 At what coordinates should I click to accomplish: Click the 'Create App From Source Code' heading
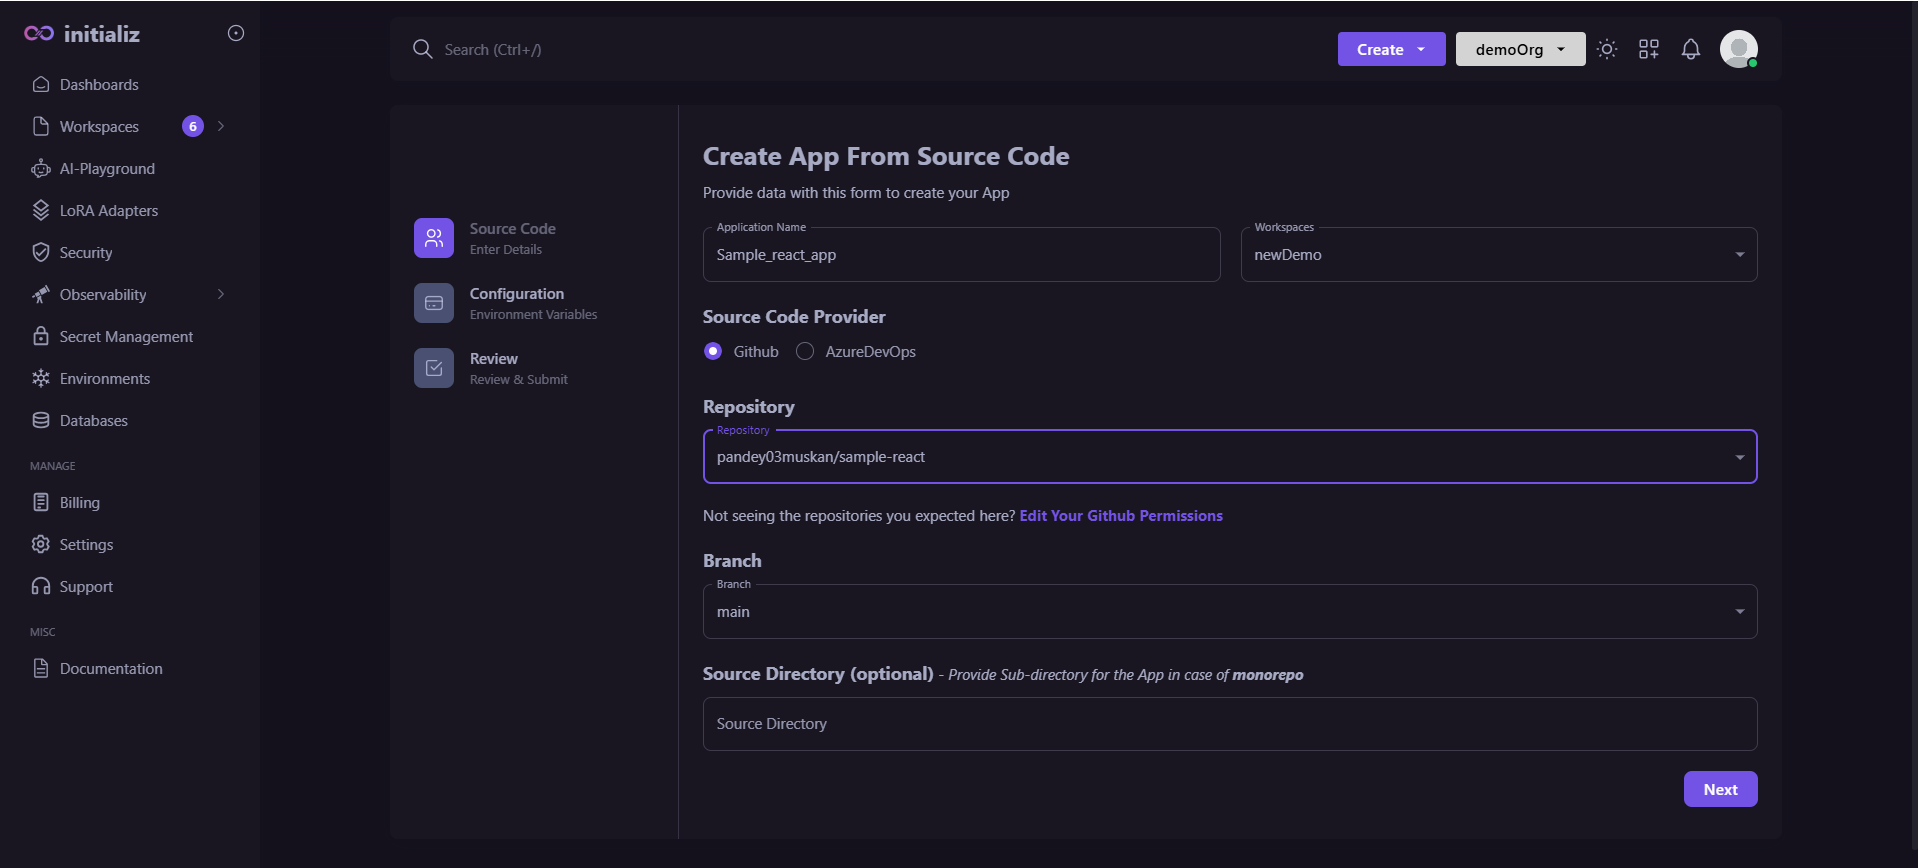coord(886,156)
